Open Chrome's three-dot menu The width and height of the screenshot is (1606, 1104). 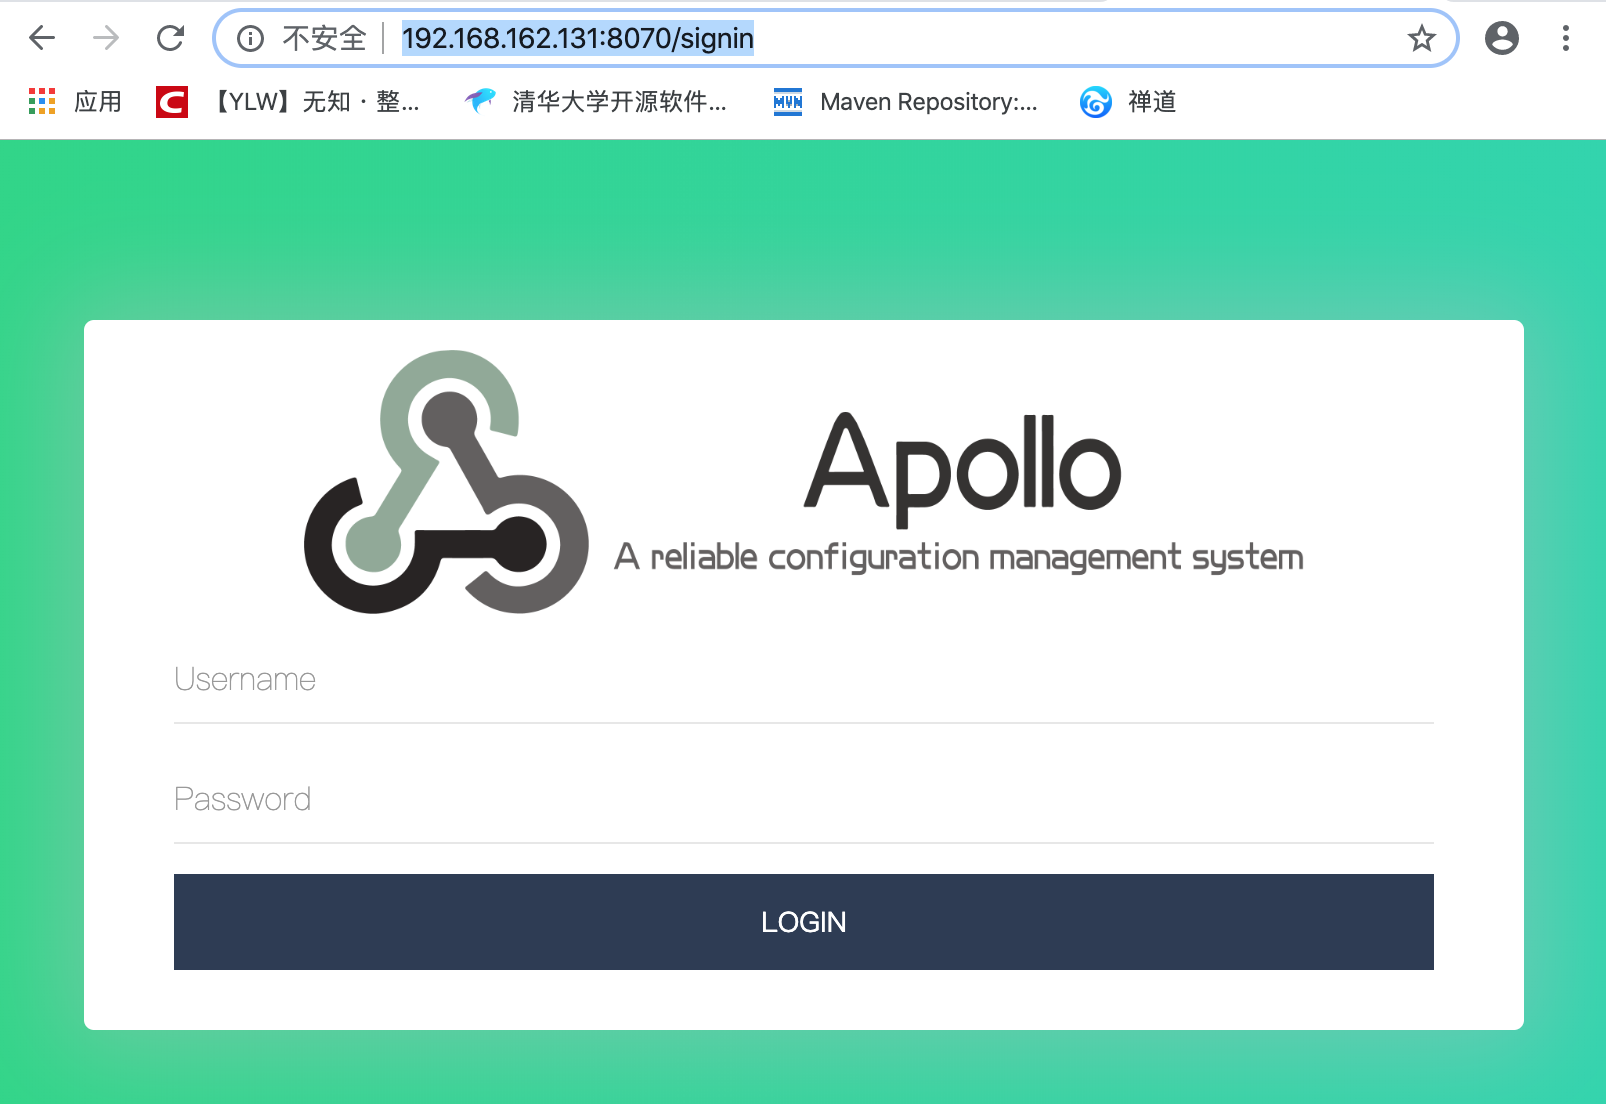[x=1565, y=38]
